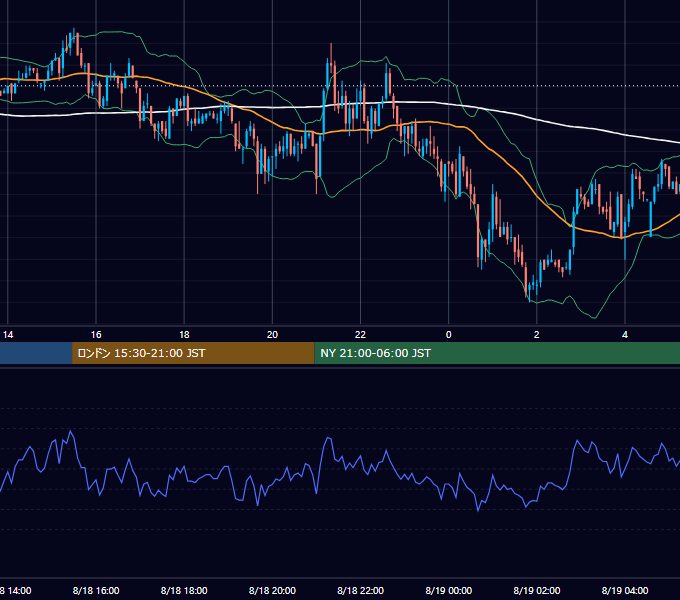Image resolution: width=680 pixels, height=600 pixels.
Task: Click the blue session band before London
Action: click(x=36, y=353)
